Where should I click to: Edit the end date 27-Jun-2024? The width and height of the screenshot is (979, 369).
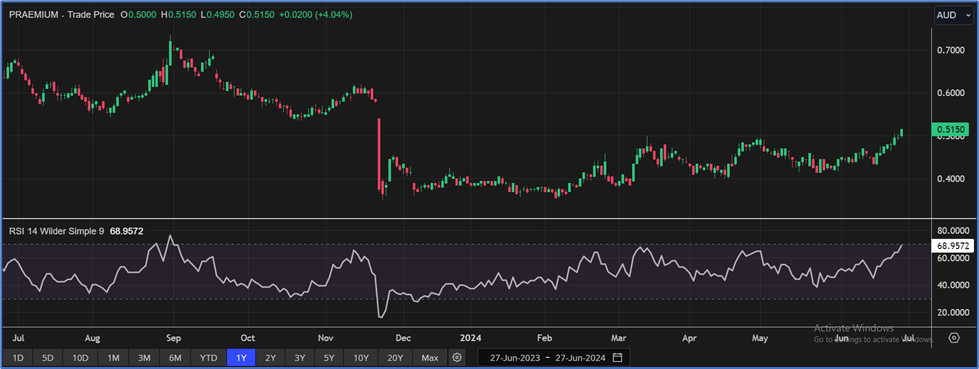(x=581, y=358)
